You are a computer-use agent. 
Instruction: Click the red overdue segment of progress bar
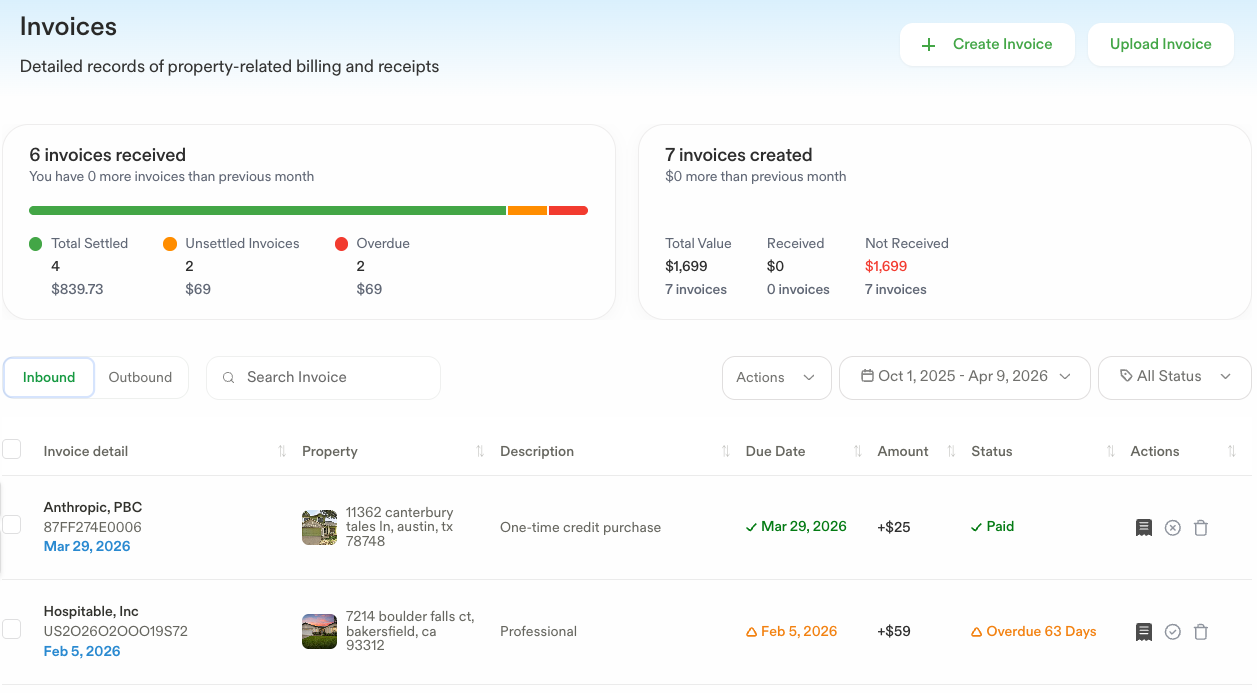[x=568, y=211]
